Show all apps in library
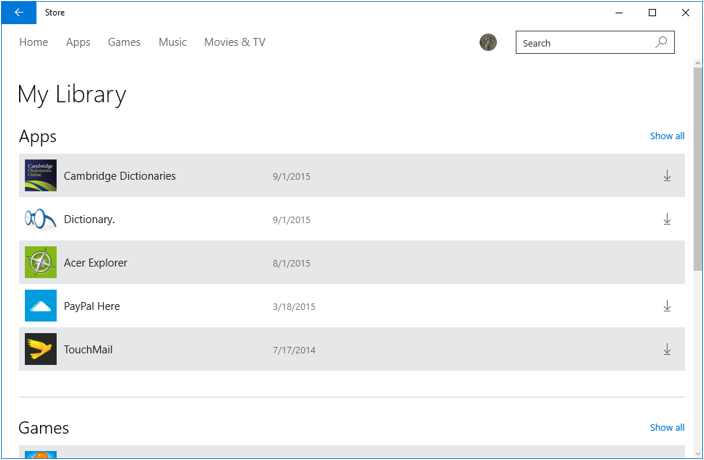This screenshot has width=704, height=460. click(667, 136)
